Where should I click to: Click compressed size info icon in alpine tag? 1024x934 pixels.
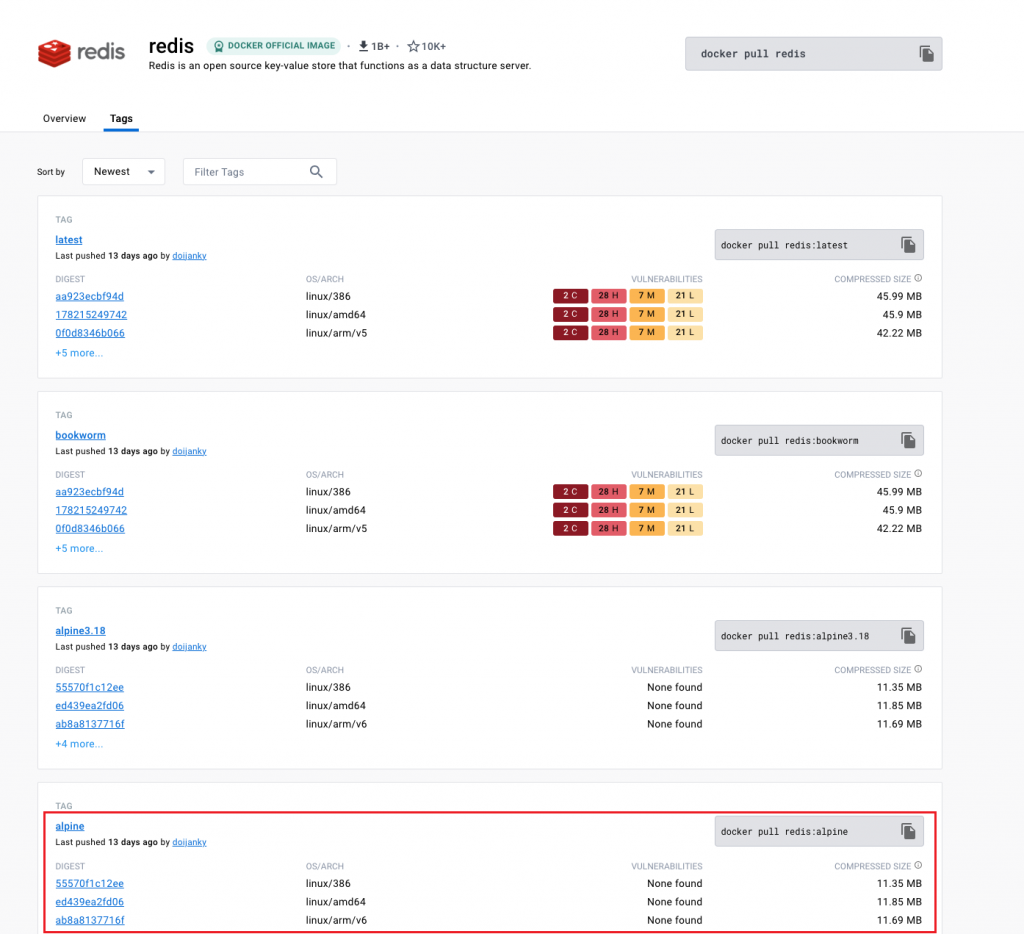[918, 865]
